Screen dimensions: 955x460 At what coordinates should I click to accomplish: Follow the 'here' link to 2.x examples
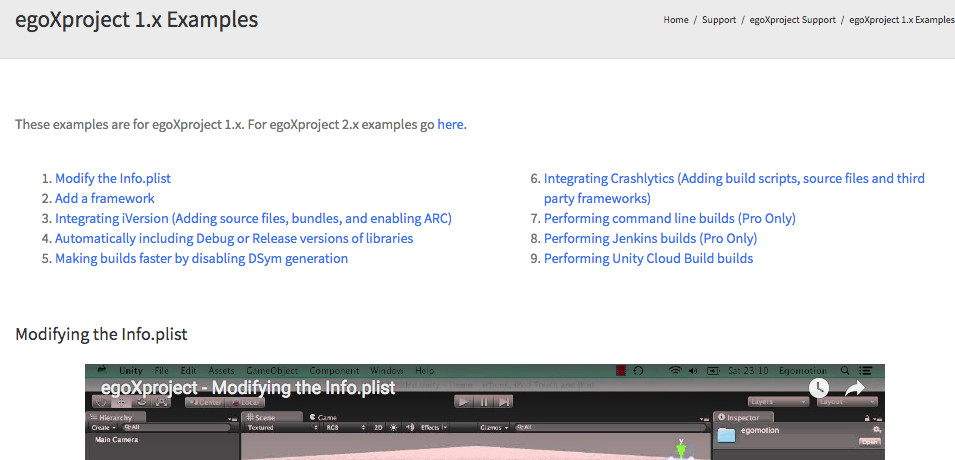[450, 125]
